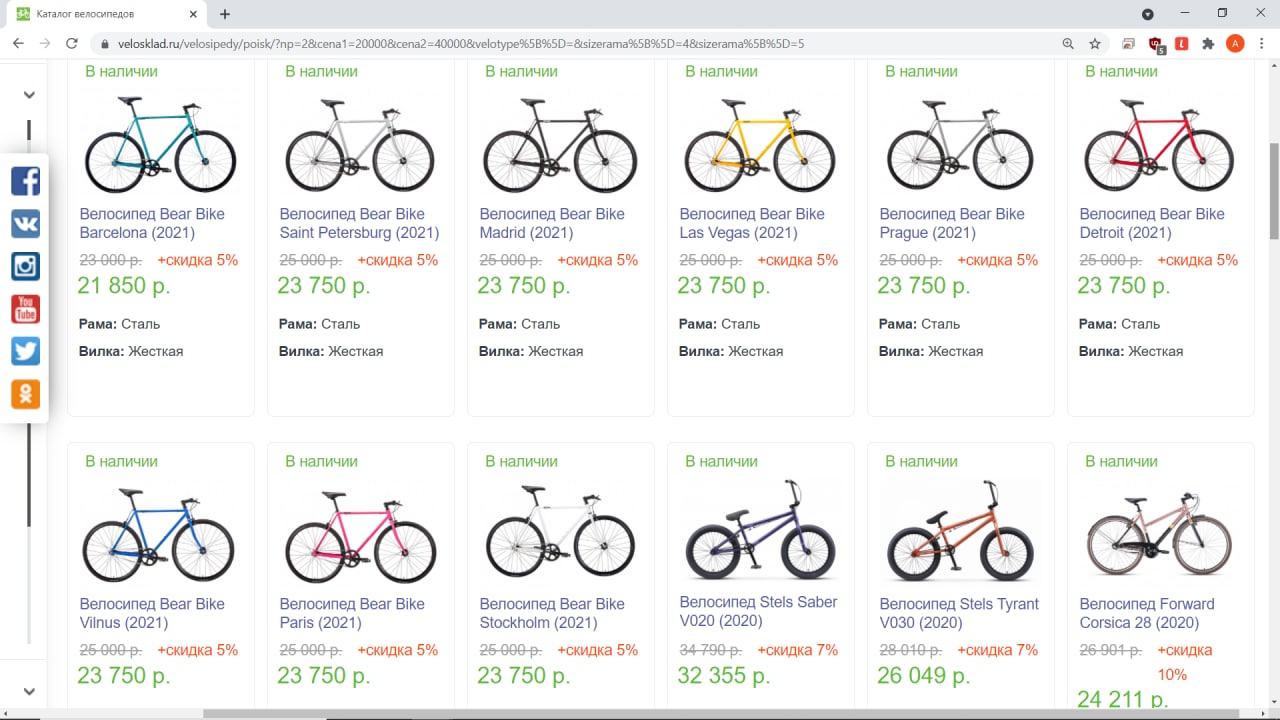Click the black Madrid bike photo

point(560,145)
